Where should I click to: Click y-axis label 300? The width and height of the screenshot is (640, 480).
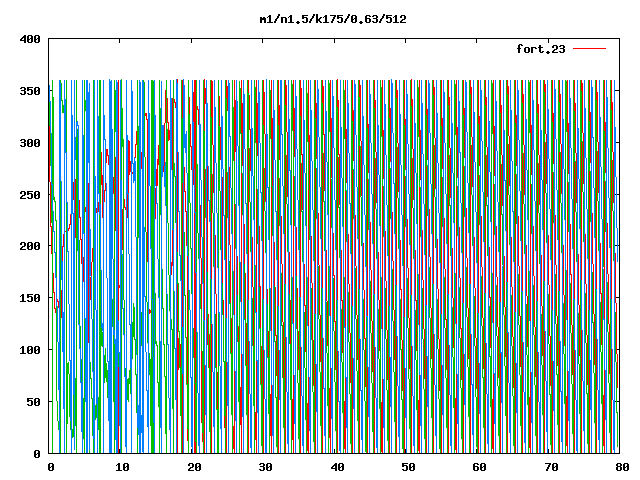(30, 143)
